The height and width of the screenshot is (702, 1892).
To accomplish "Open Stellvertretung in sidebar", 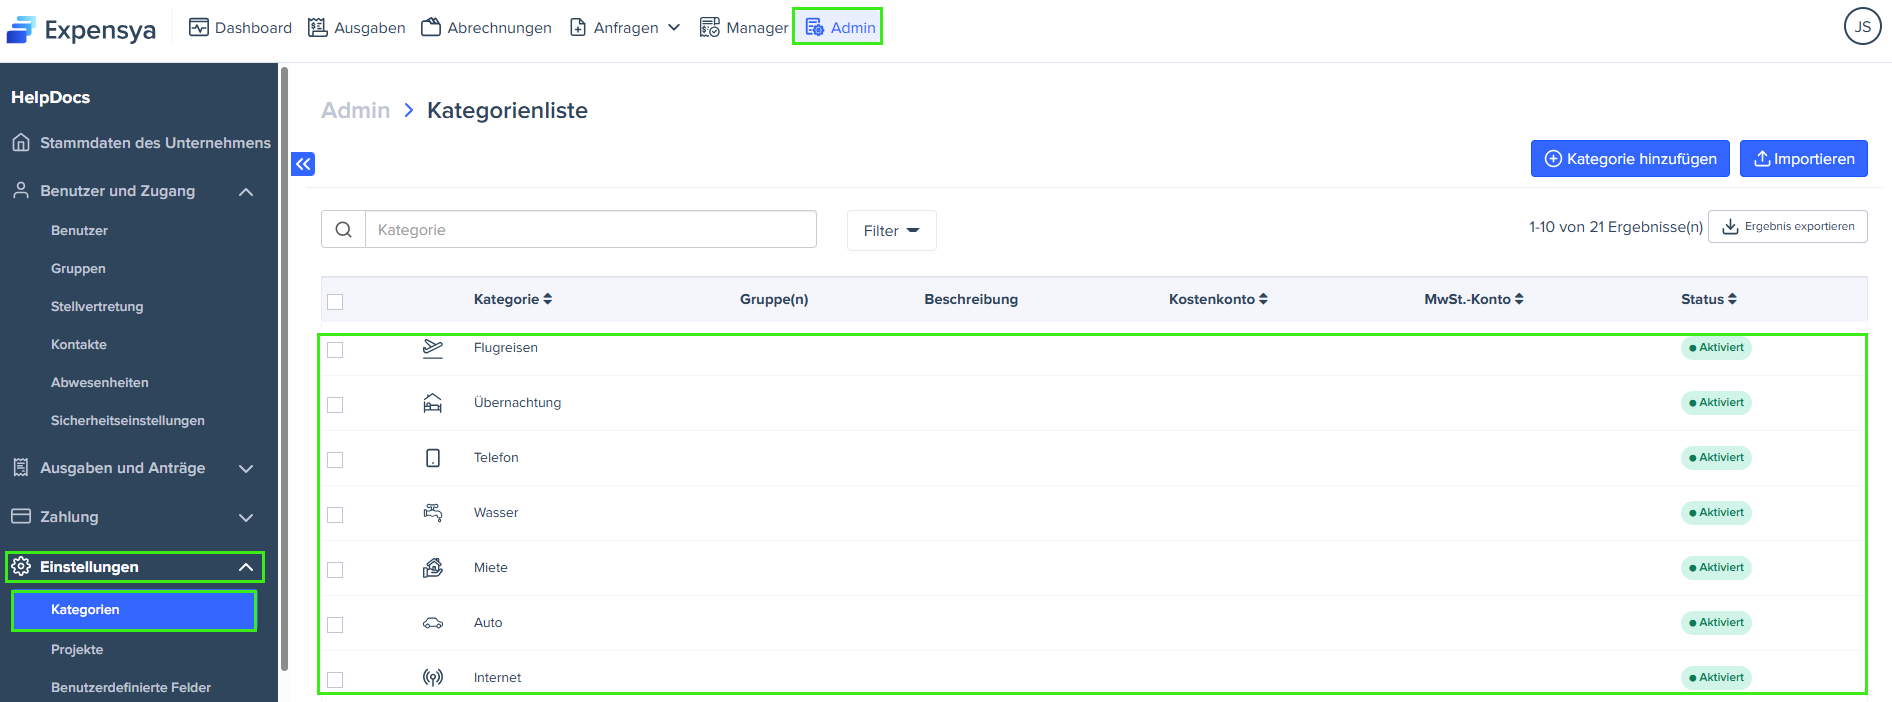I will (97, 306).
